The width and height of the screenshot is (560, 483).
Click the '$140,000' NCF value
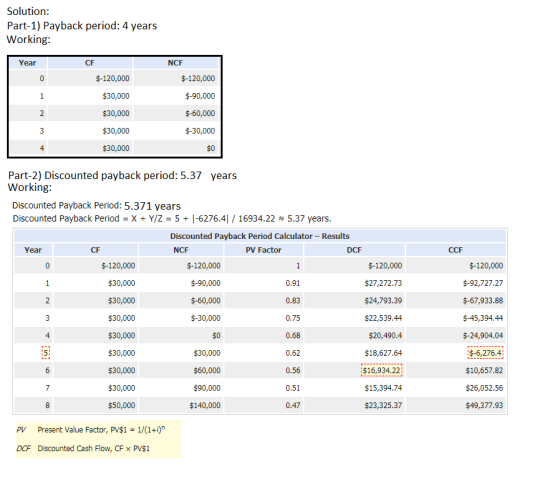[205, 405]
